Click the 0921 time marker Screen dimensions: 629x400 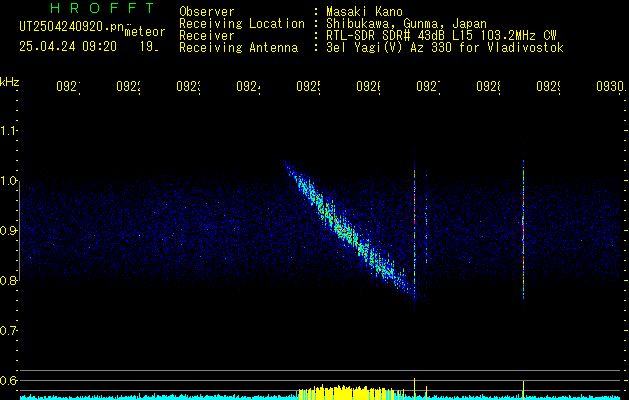click(x=68, y=87)
